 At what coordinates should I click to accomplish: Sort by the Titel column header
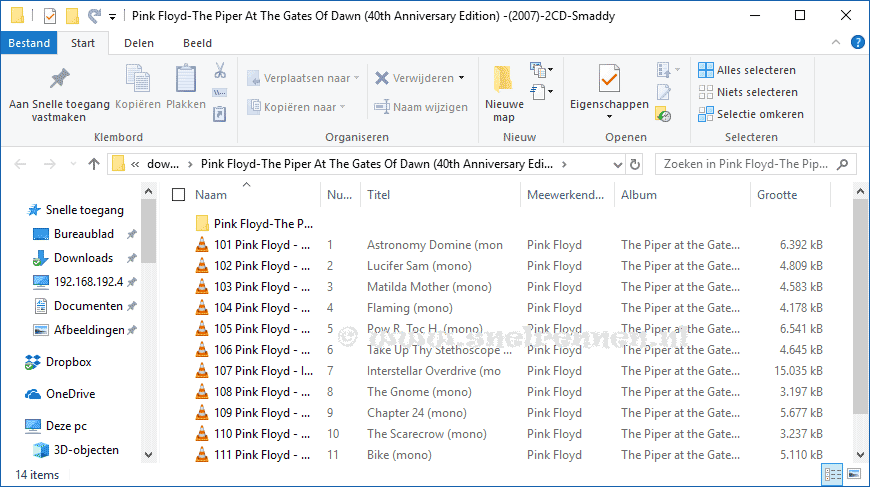tap(378, 195)
